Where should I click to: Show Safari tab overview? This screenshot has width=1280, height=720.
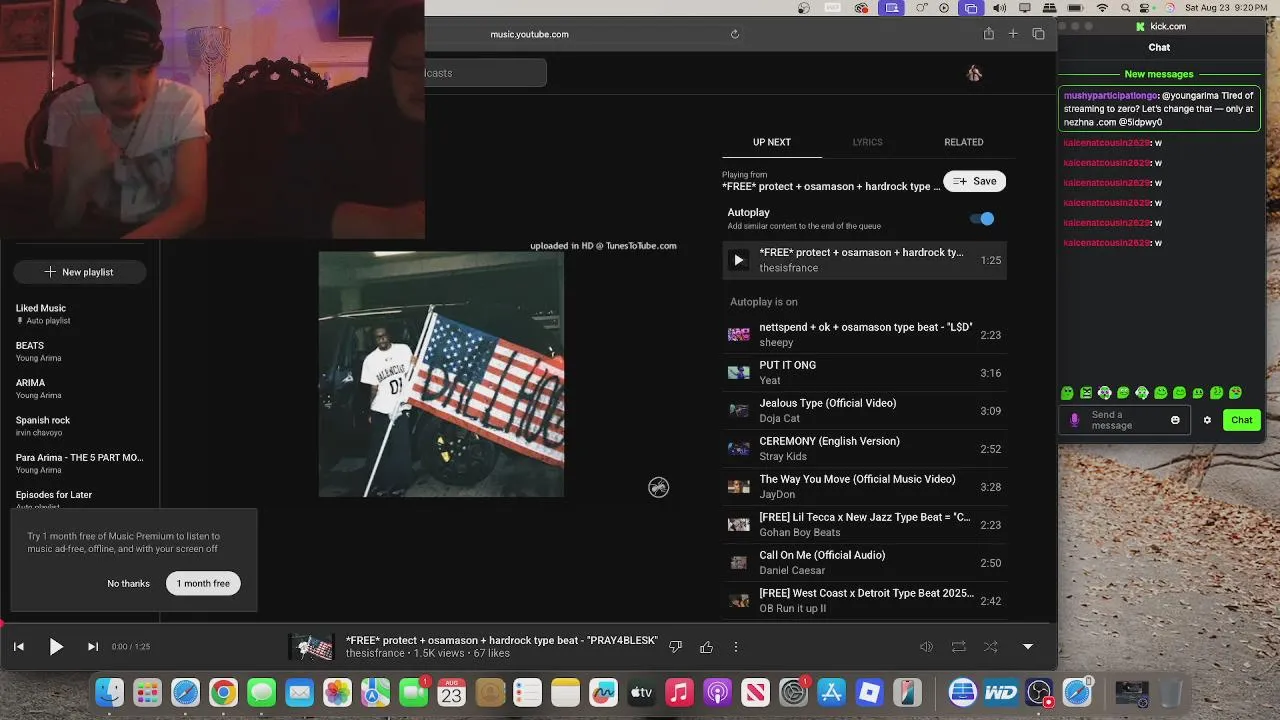coord(1039,34)
